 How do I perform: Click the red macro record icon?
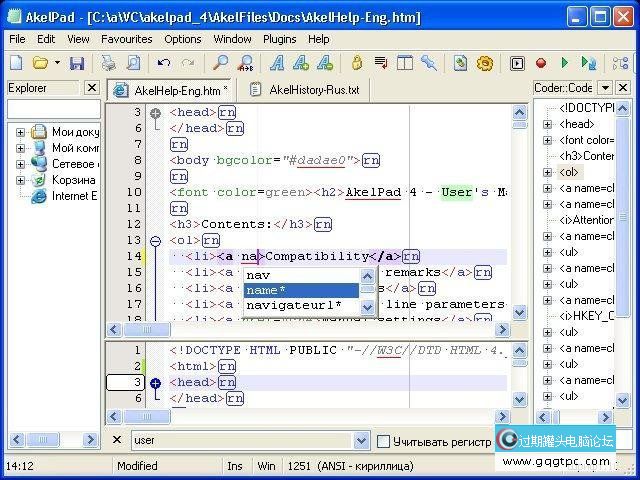tap(541, 63)
